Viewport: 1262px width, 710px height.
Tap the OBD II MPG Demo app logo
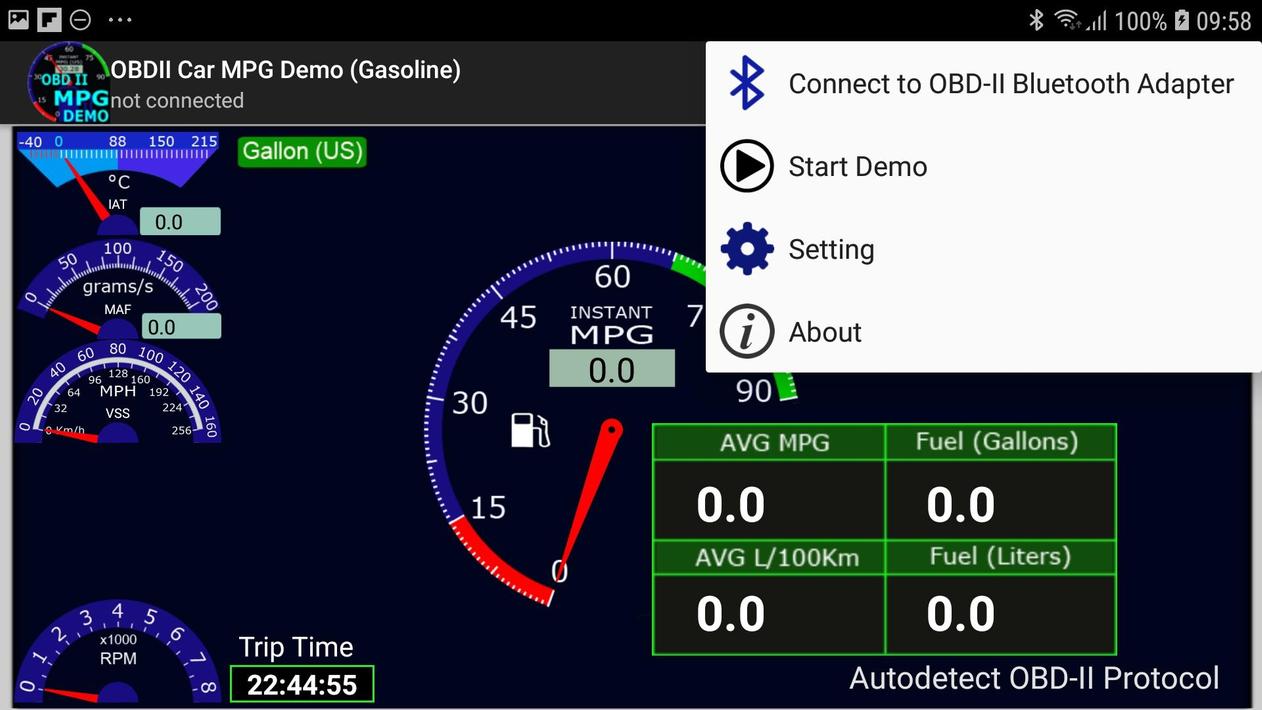(x=68, y=83)
